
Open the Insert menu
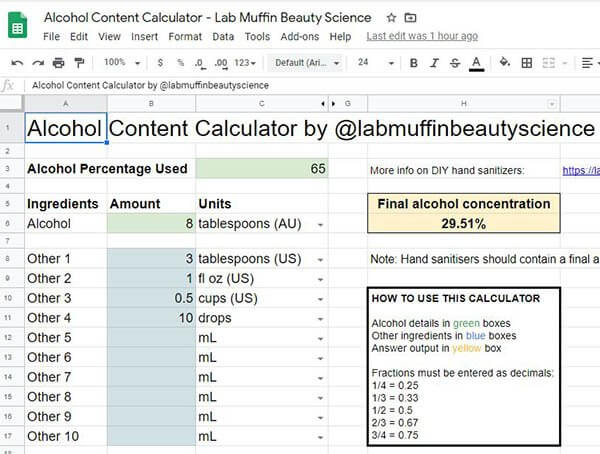coord(144,37)
